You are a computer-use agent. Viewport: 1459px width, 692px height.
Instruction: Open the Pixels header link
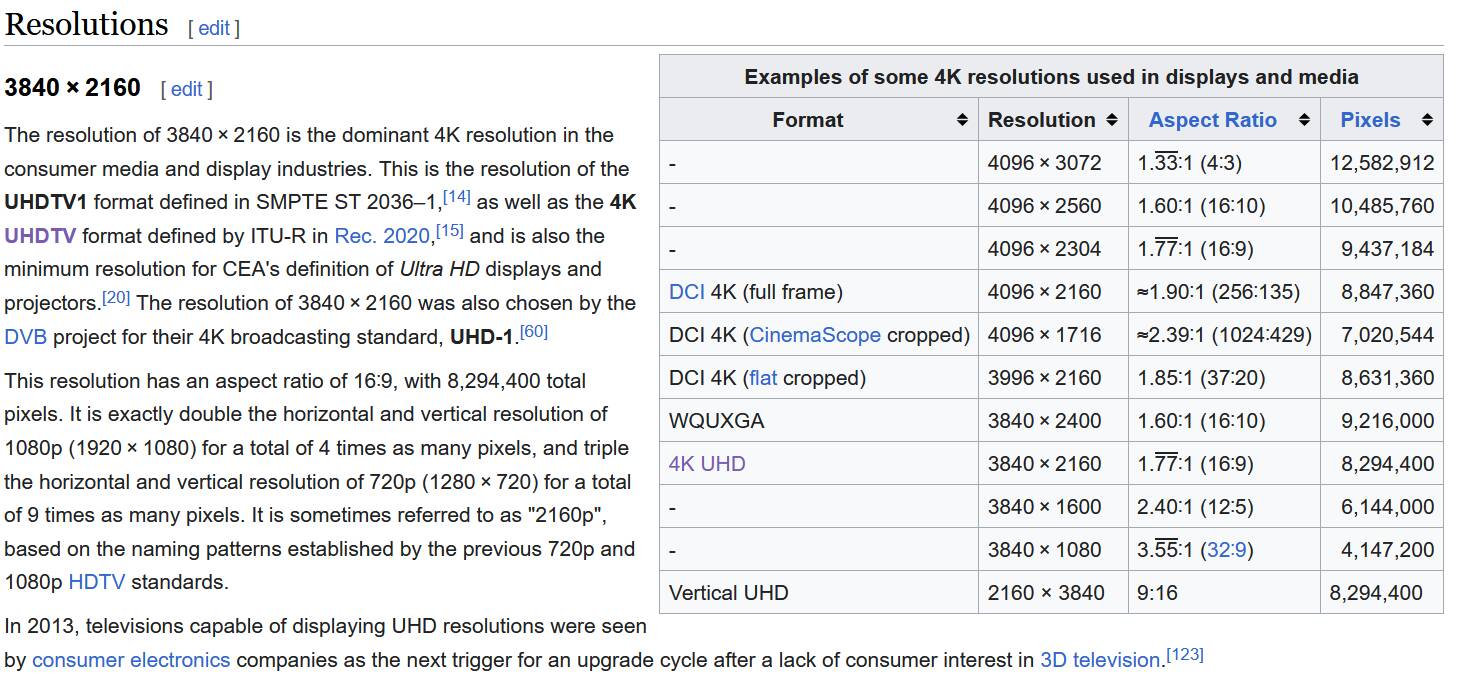(x=1370, y=120)
